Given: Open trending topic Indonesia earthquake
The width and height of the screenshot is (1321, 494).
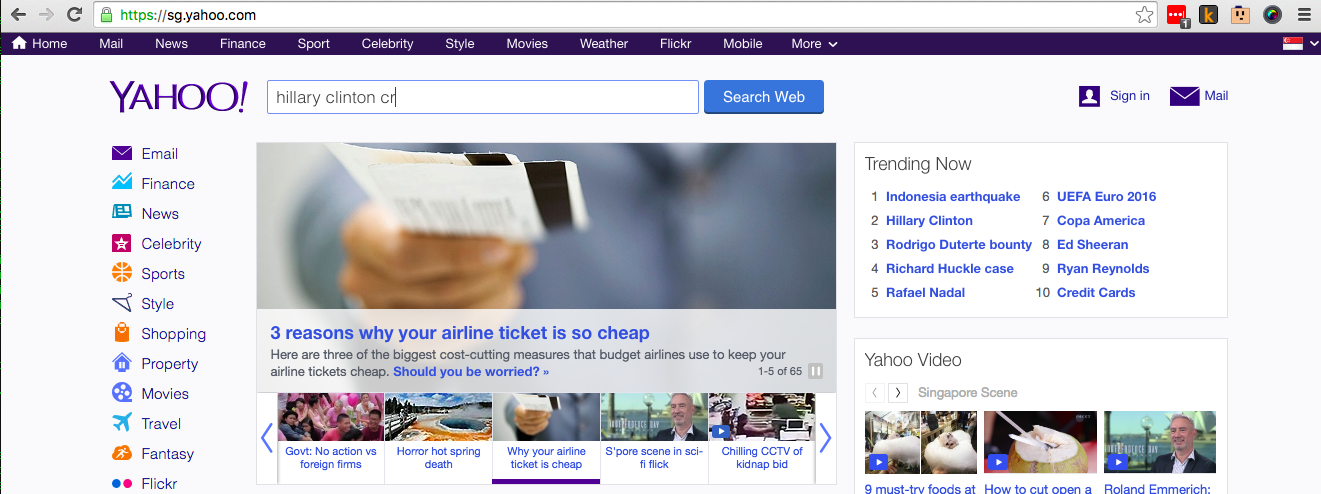Looking at the screenshot, I should tap(953, 197).
